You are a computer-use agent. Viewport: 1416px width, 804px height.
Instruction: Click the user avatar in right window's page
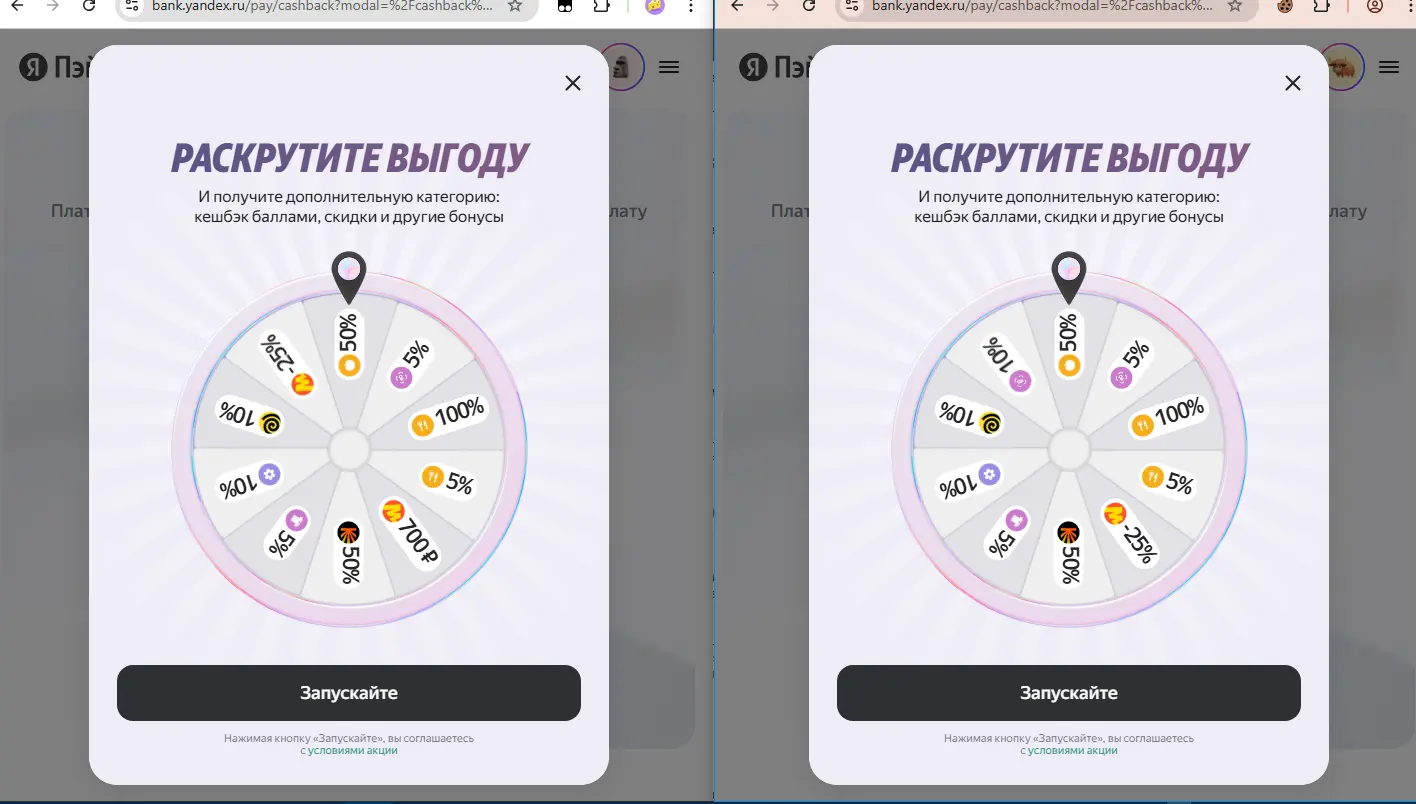[x=1341, y=67]
